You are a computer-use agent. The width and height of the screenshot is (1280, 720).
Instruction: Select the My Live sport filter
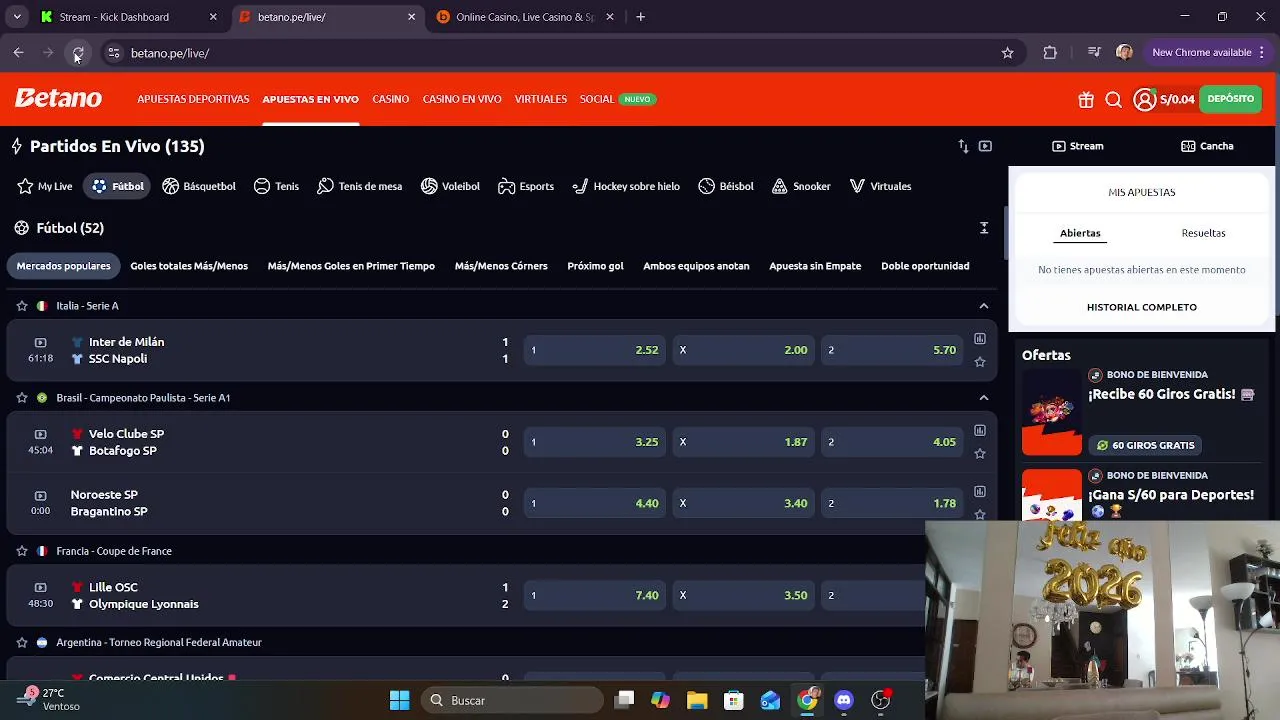[45, 186]
